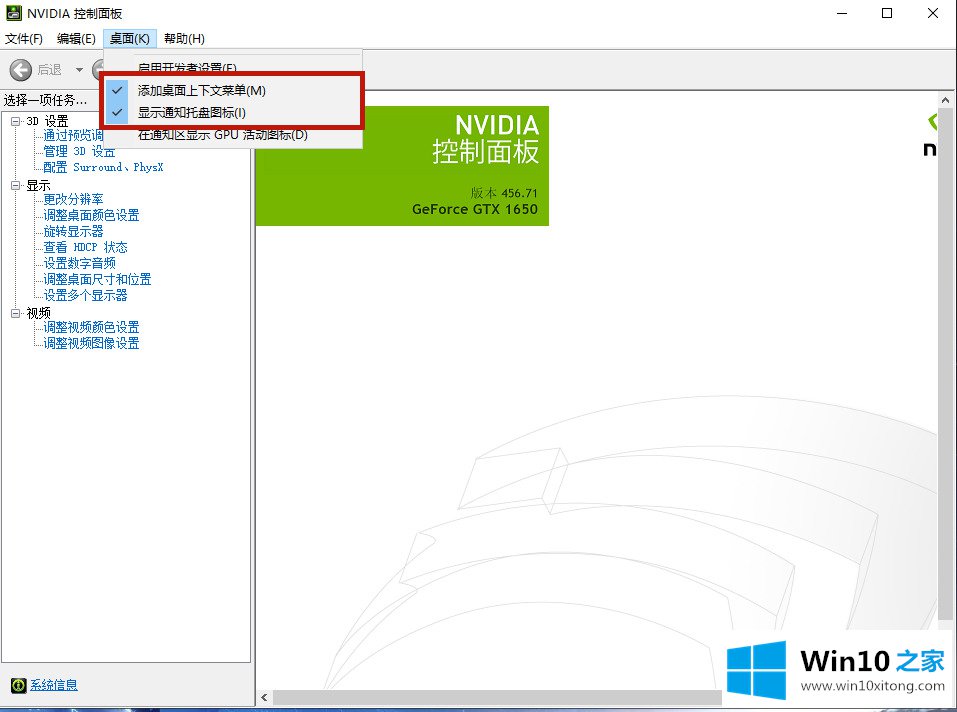Open 调整视频颜色设置

(x=91, y=327)
